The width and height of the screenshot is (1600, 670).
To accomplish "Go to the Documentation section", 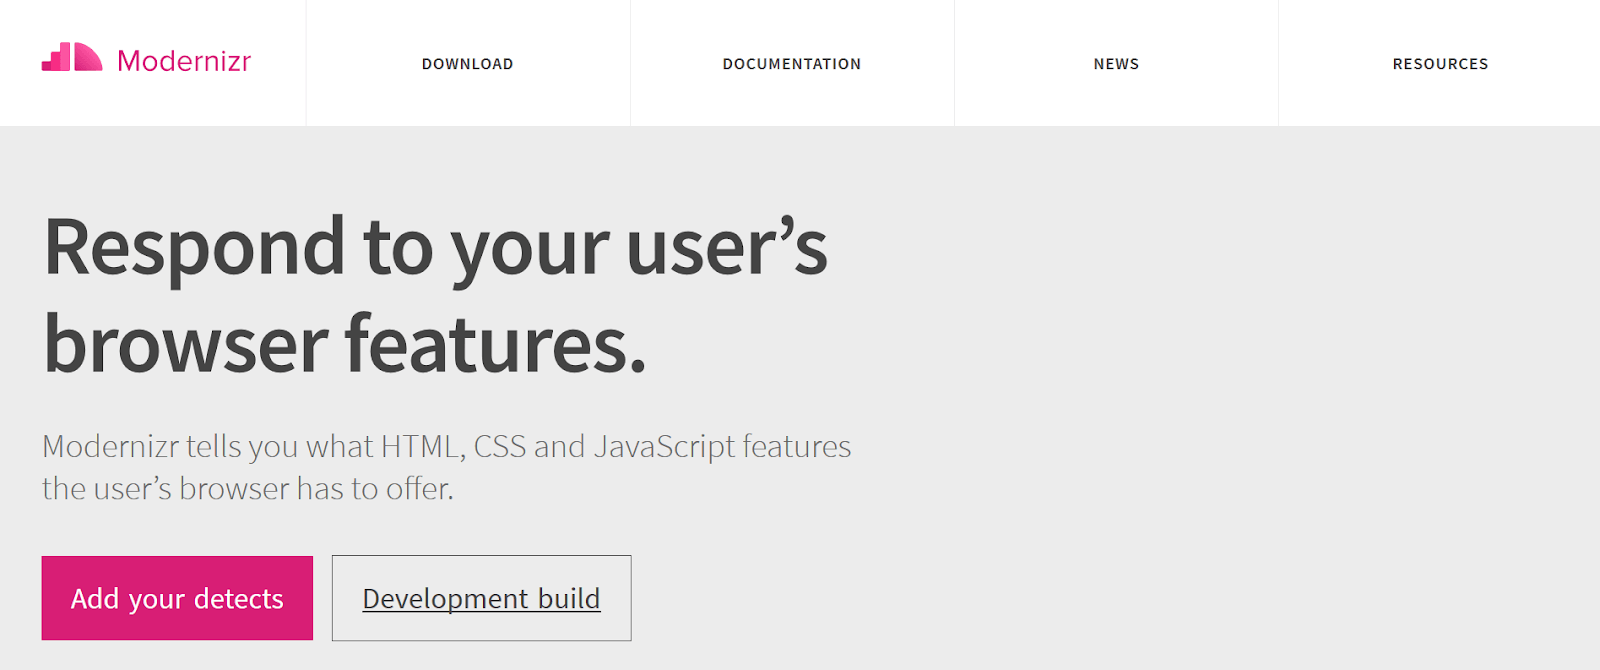I will click(x=791, y=64).
